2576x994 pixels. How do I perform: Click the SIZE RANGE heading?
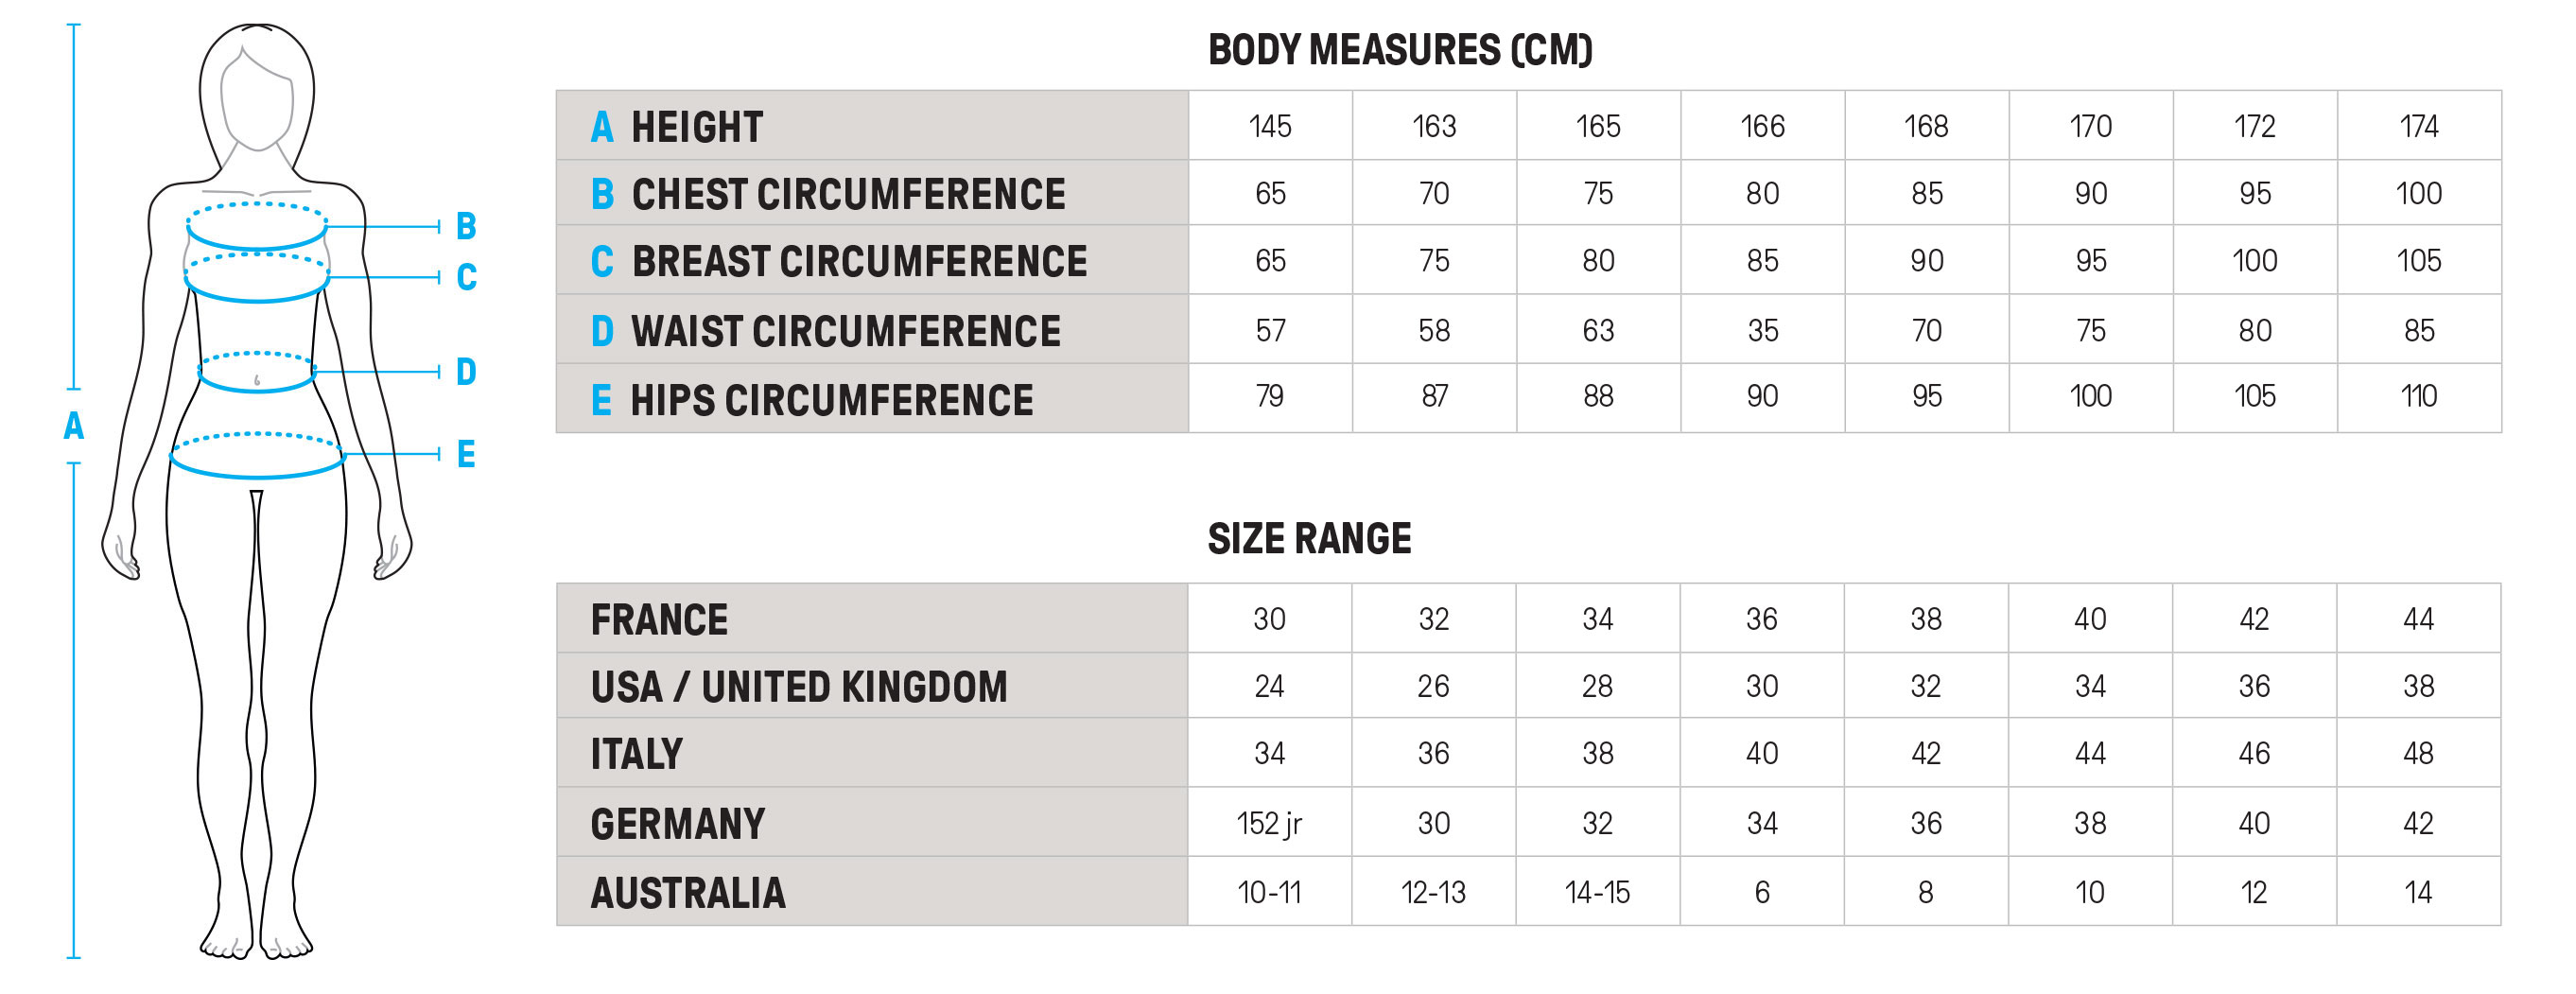(x=1309, y=539)
